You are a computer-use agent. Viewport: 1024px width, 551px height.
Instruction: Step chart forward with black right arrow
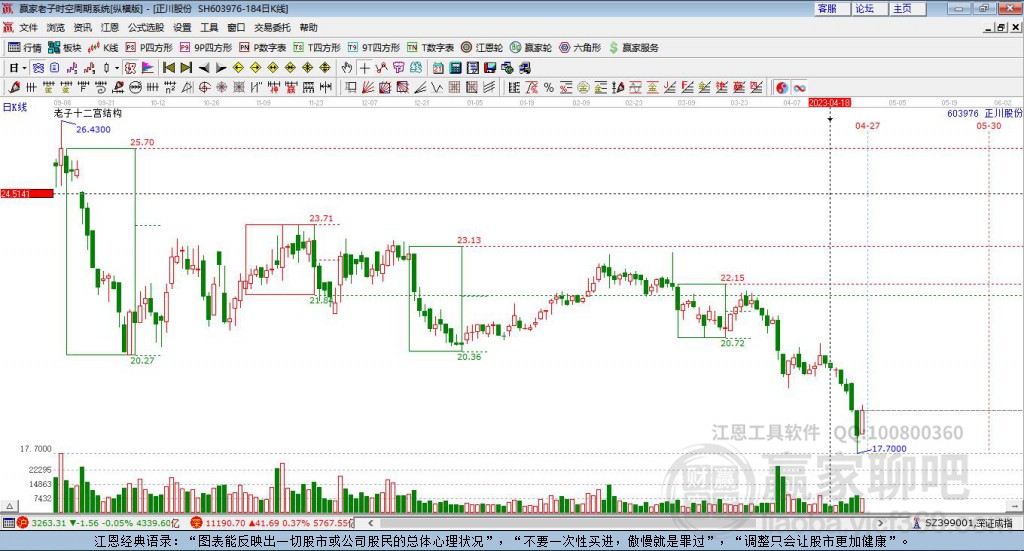tap(221, 68)
